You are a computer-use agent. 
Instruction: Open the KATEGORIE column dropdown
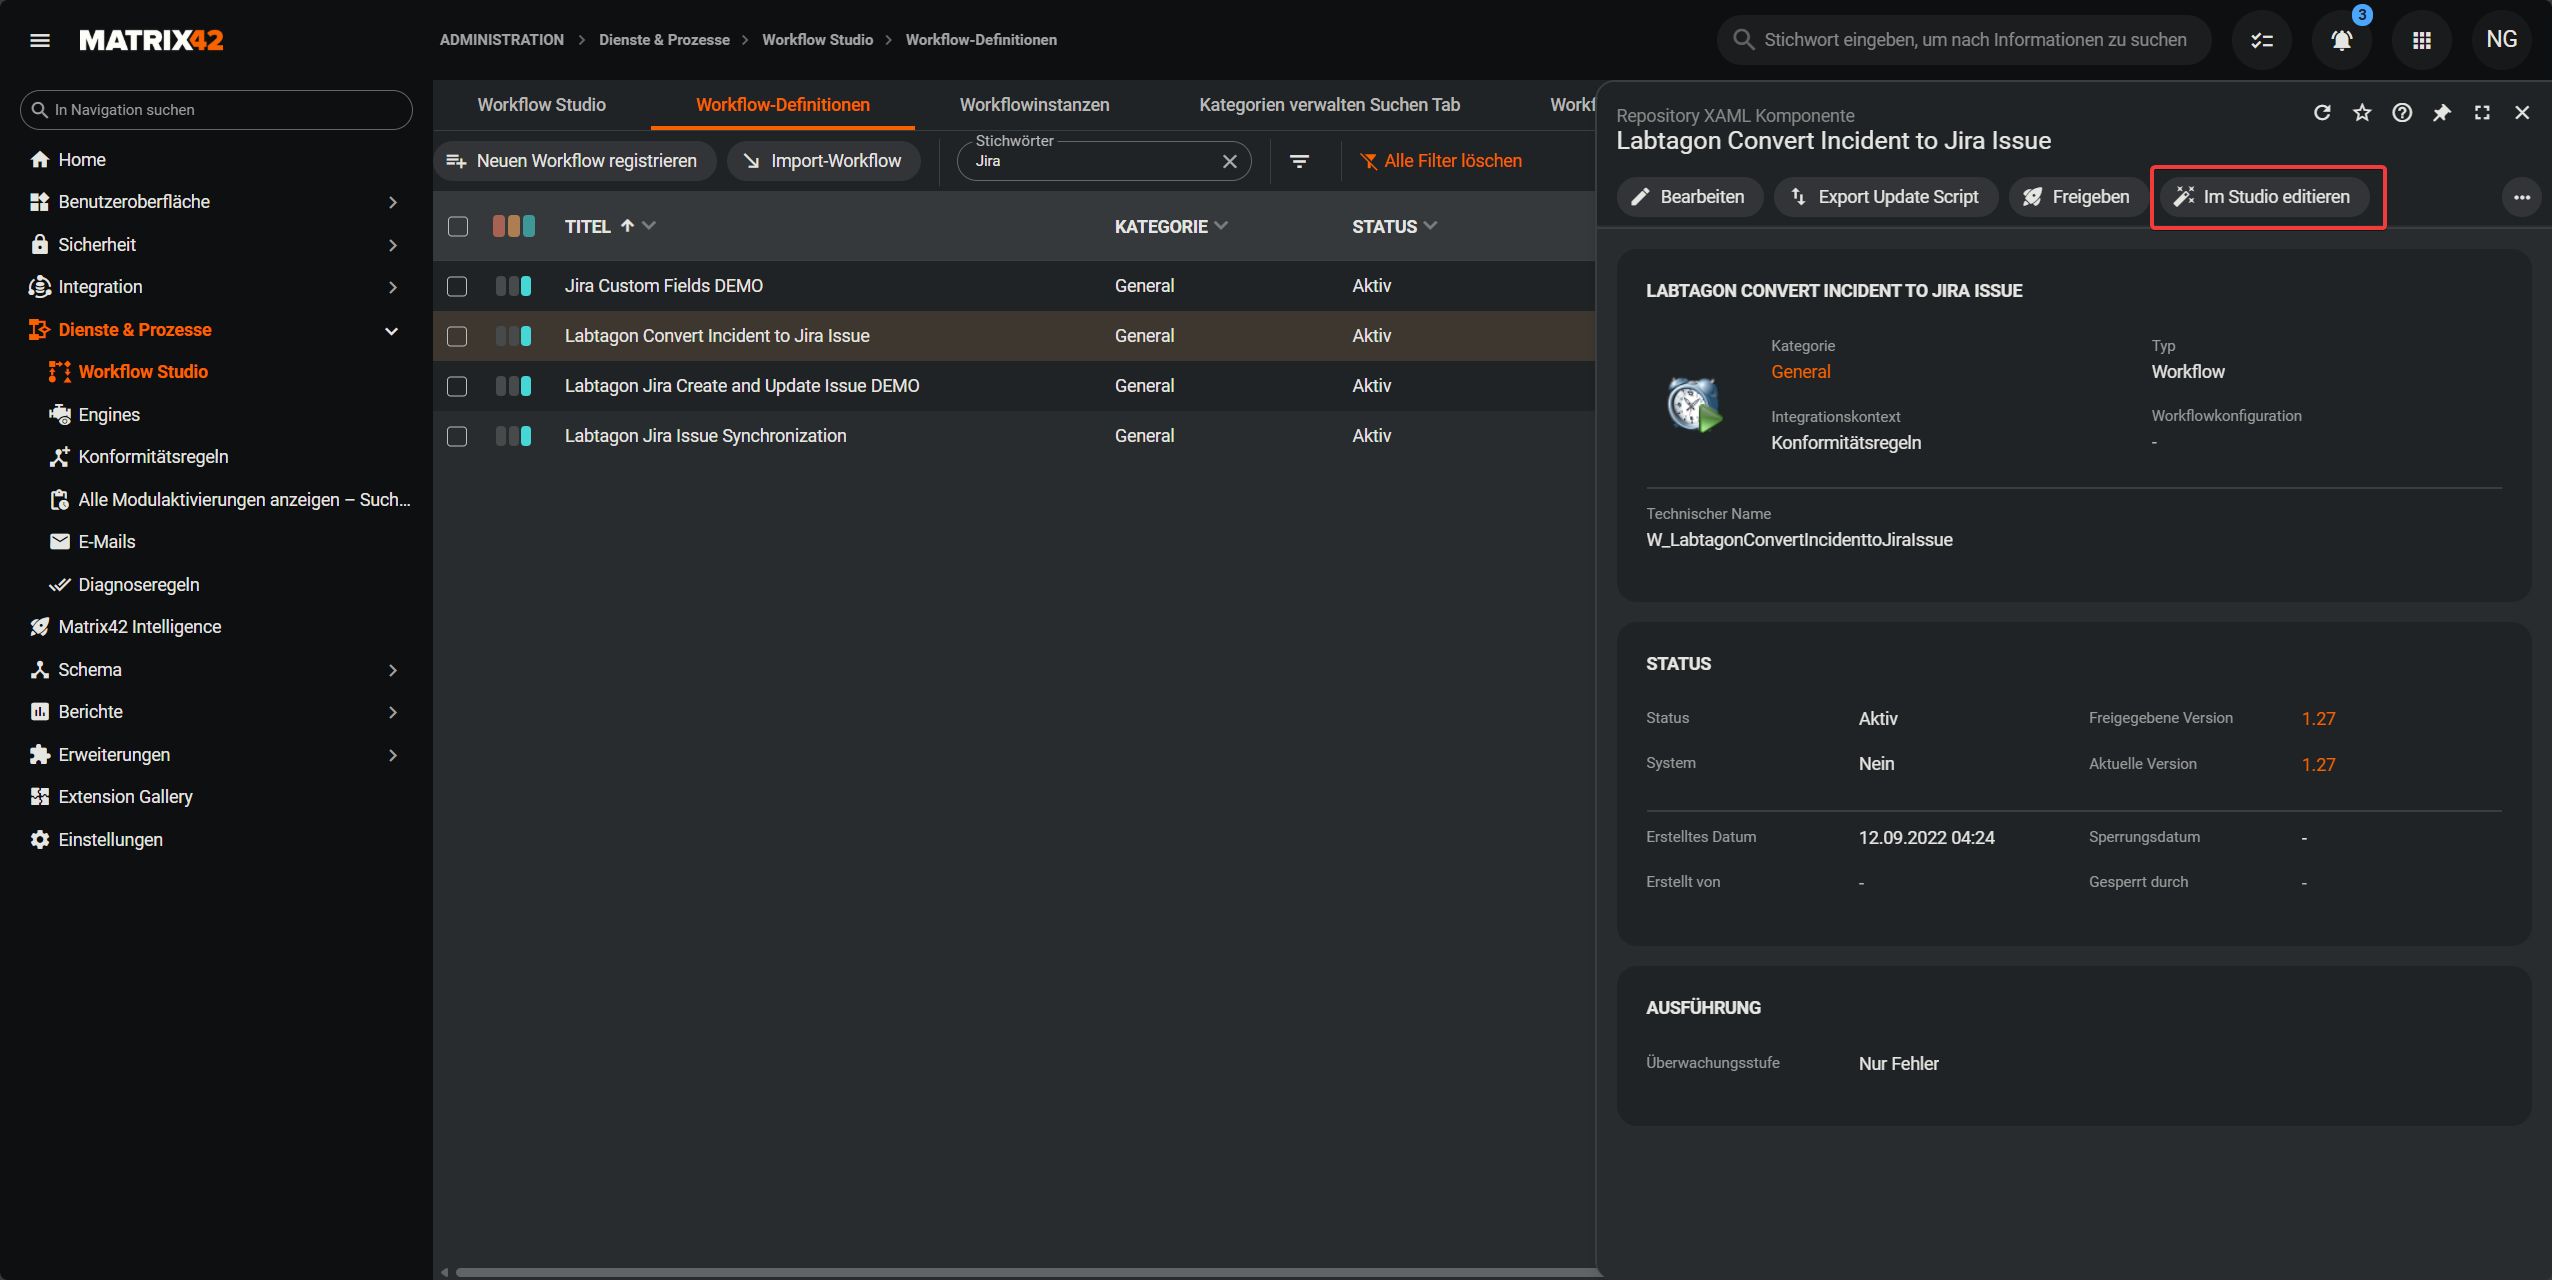(1221, 226)
